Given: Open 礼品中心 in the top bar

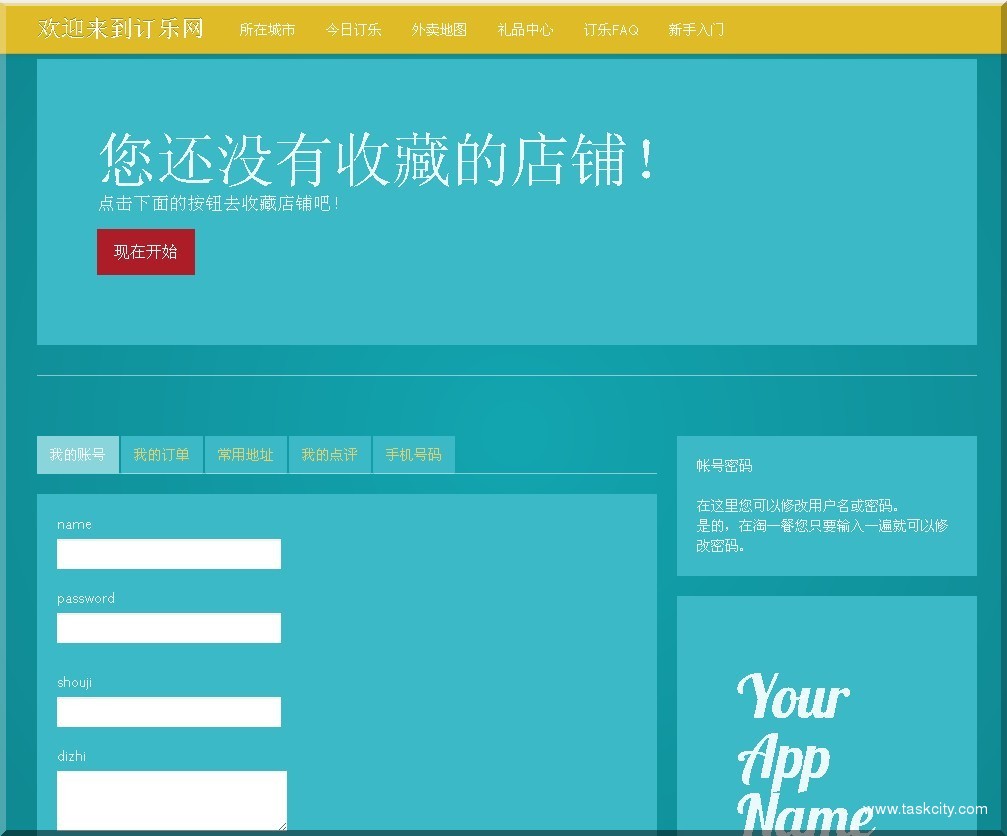Looking at the screenshot, I should click(525, 30).
